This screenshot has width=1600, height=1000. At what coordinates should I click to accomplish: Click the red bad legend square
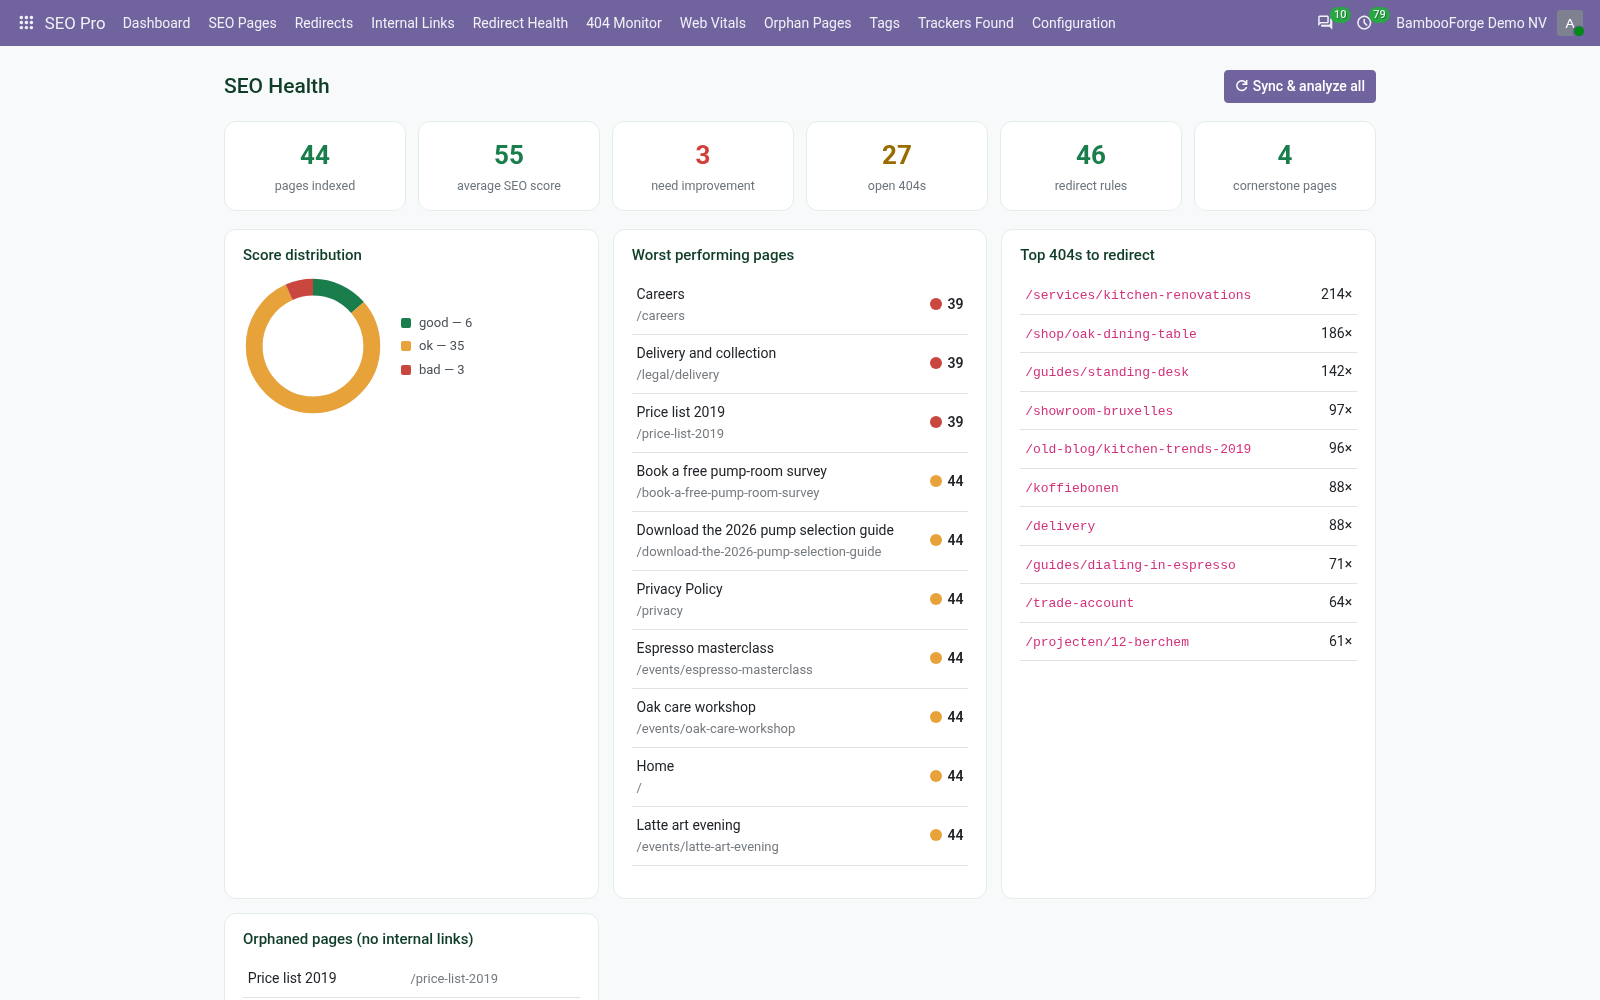(x=406, y=370)
